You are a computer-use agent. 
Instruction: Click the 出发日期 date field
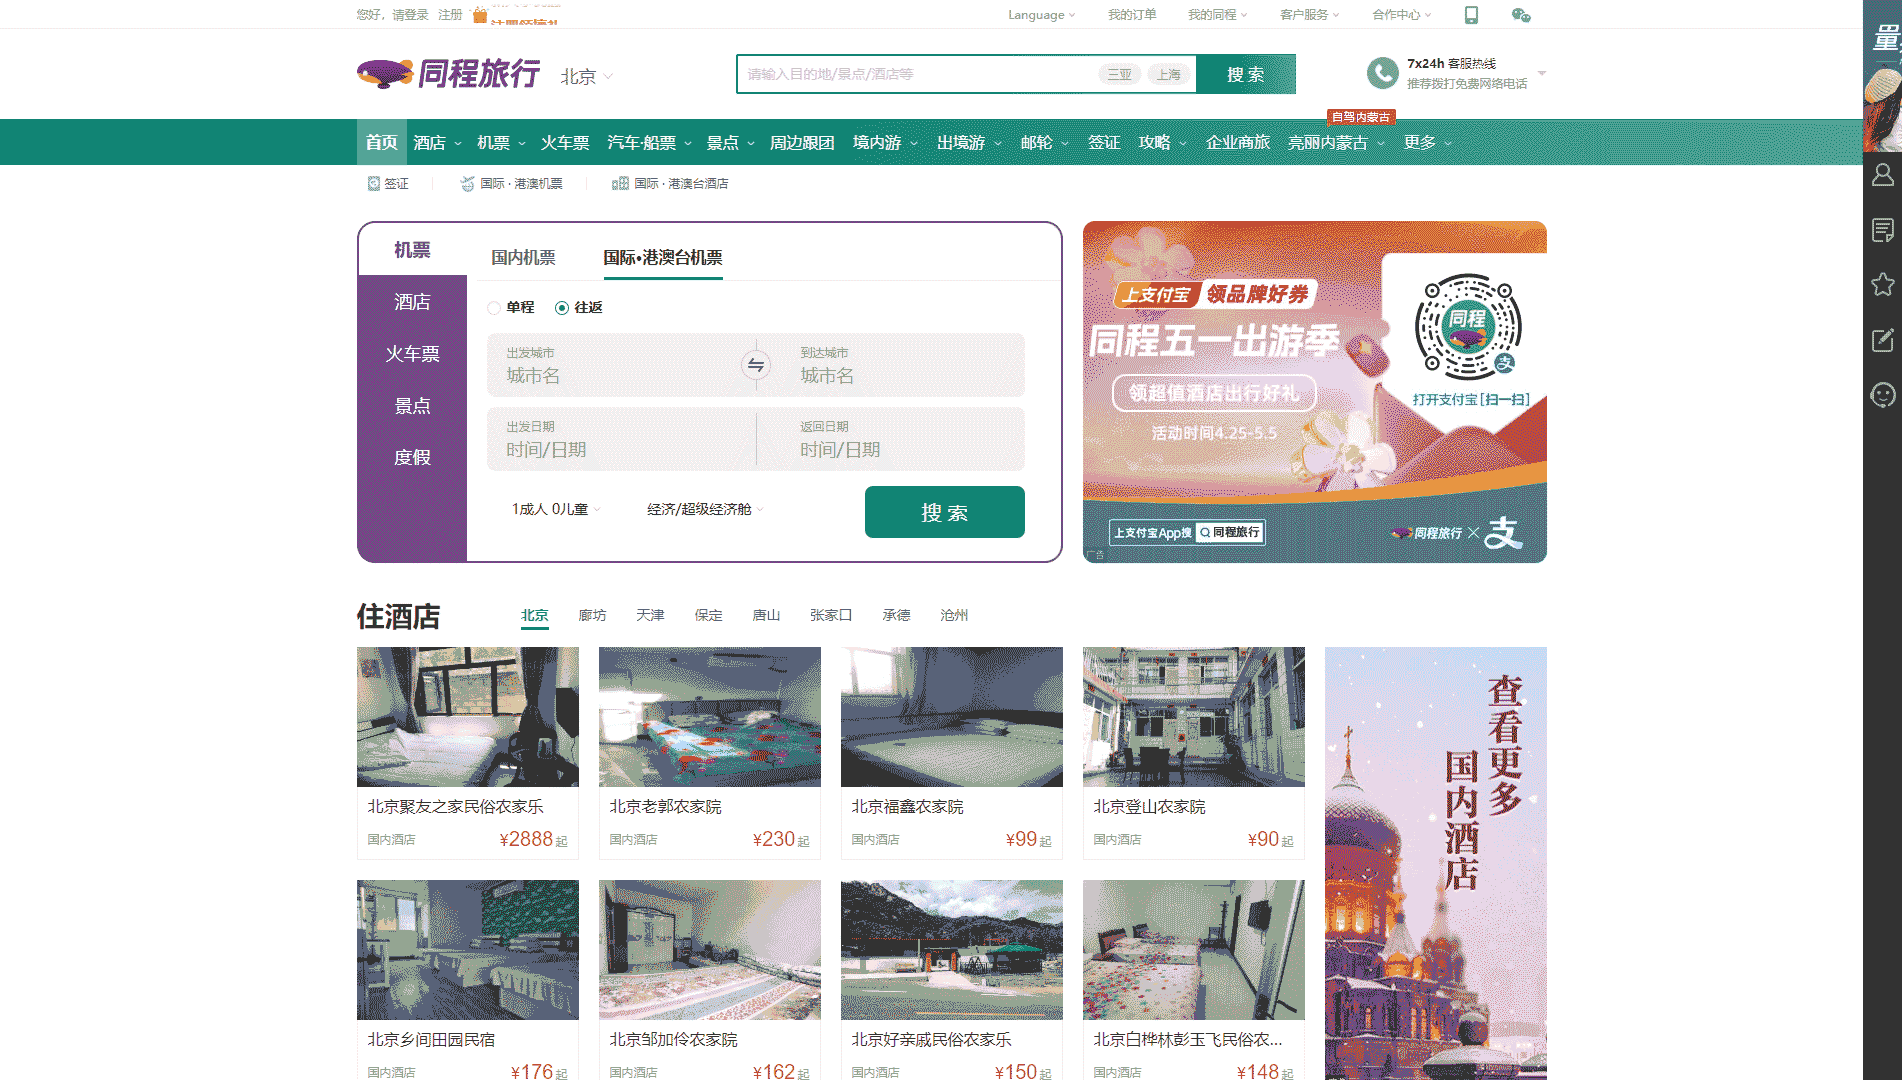pyautogui.click(x=620, y=439)
